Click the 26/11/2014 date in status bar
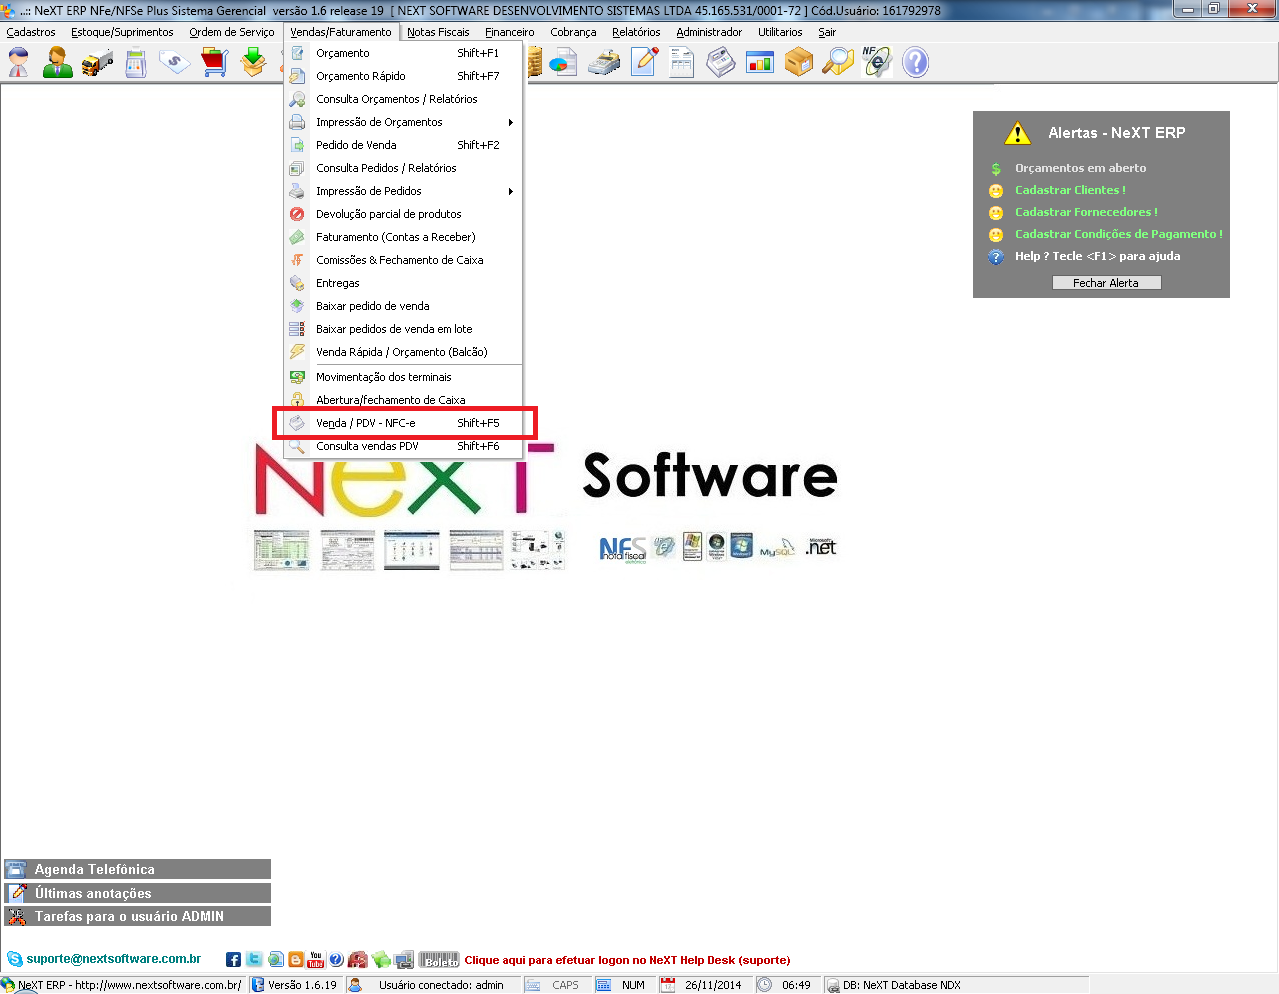The height and width of the screenshot is (994, 1279). click(x=713, y=985)
